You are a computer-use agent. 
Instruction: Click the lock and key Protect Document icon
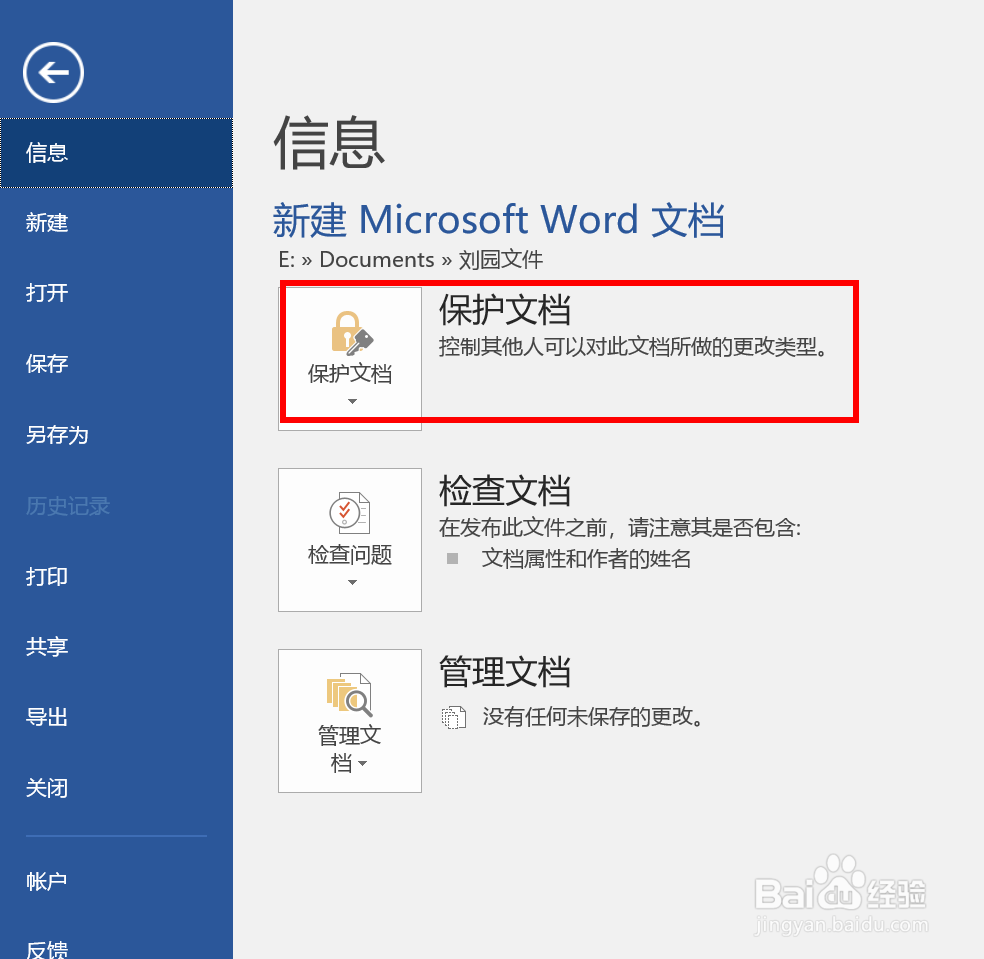point(351,333)
